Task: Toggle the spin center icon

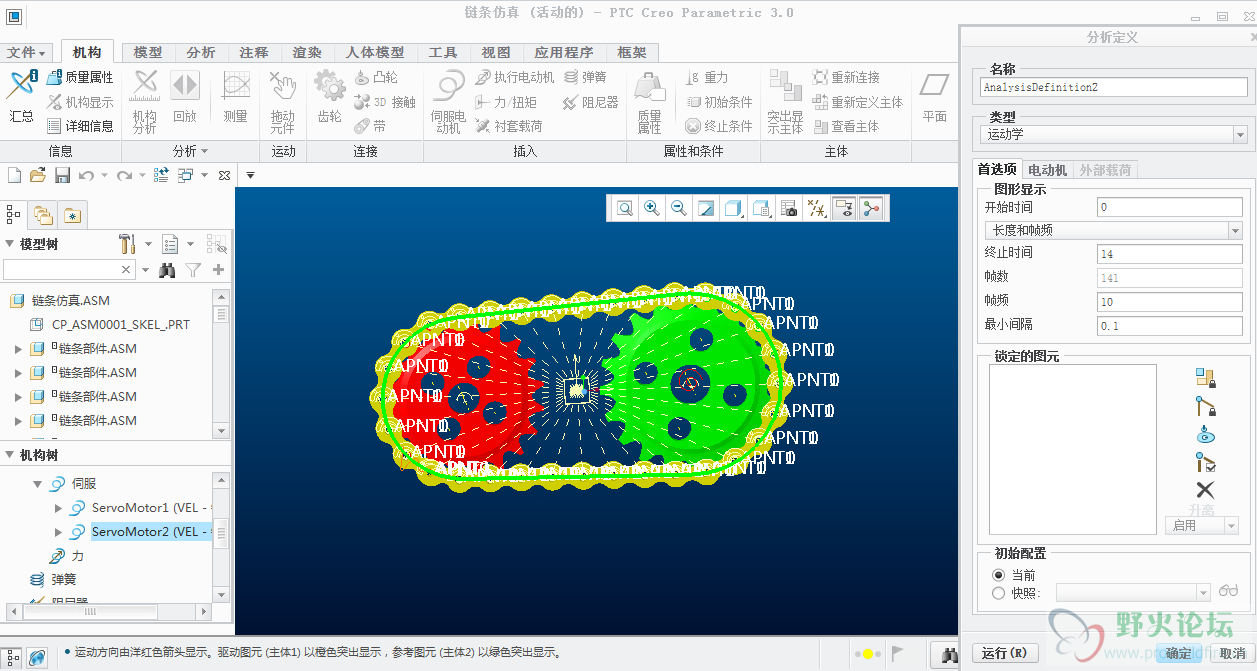Action: click(x=872, y=208)
